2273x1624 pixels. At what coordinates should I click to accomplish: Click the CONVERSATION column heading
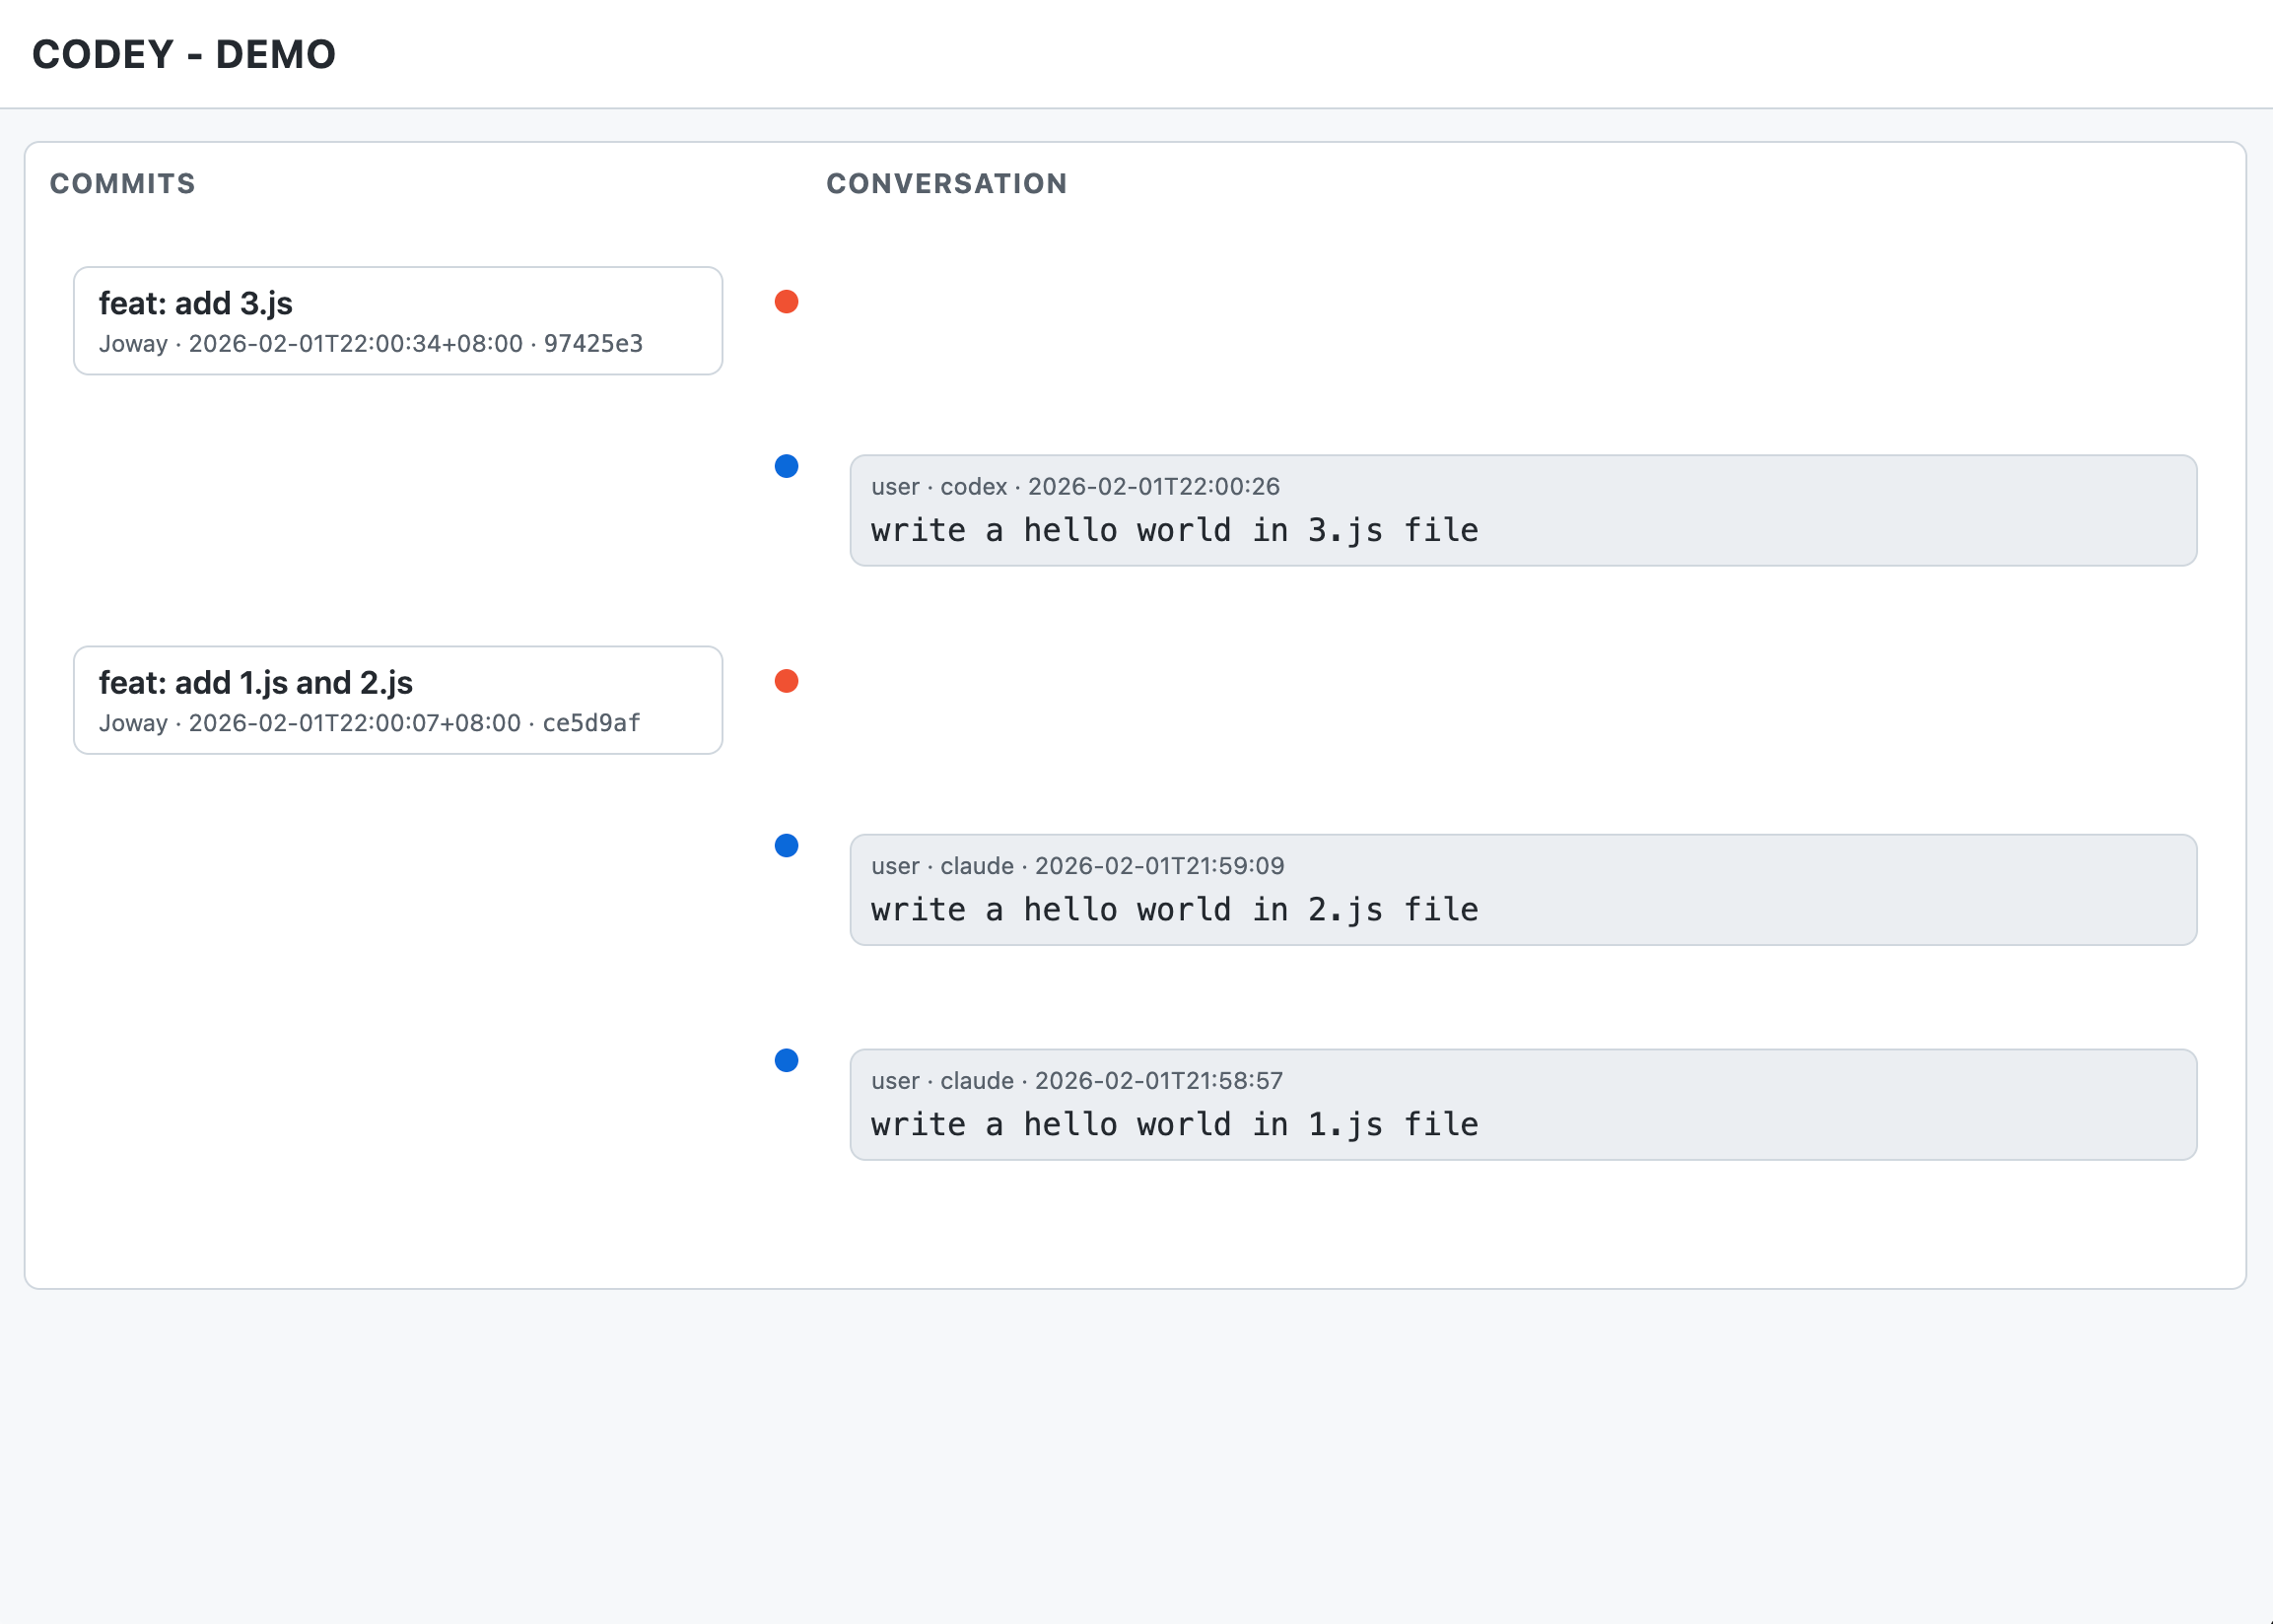pyautogui.click(x=946, y=184)
